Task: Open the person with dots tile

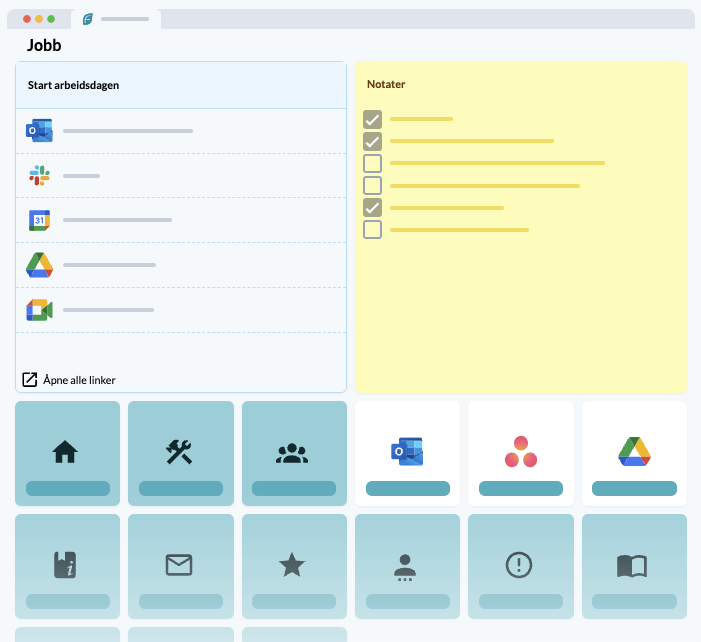Action: 407,566
